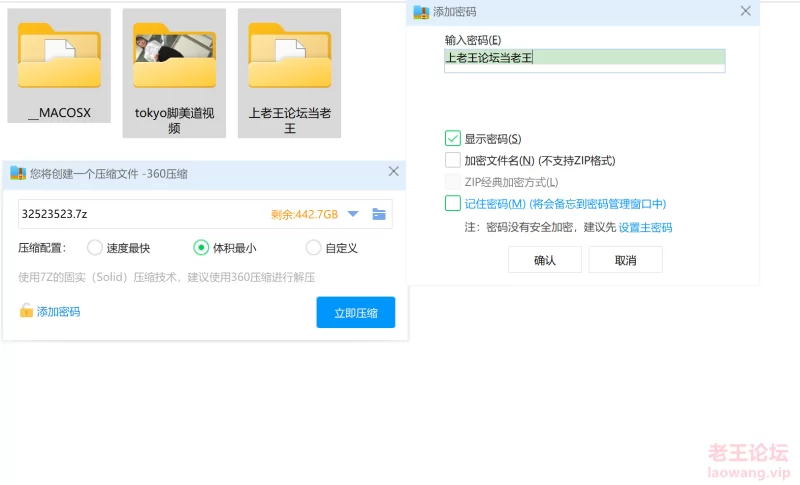Click the 立即压缩 button

click(356, 313)
